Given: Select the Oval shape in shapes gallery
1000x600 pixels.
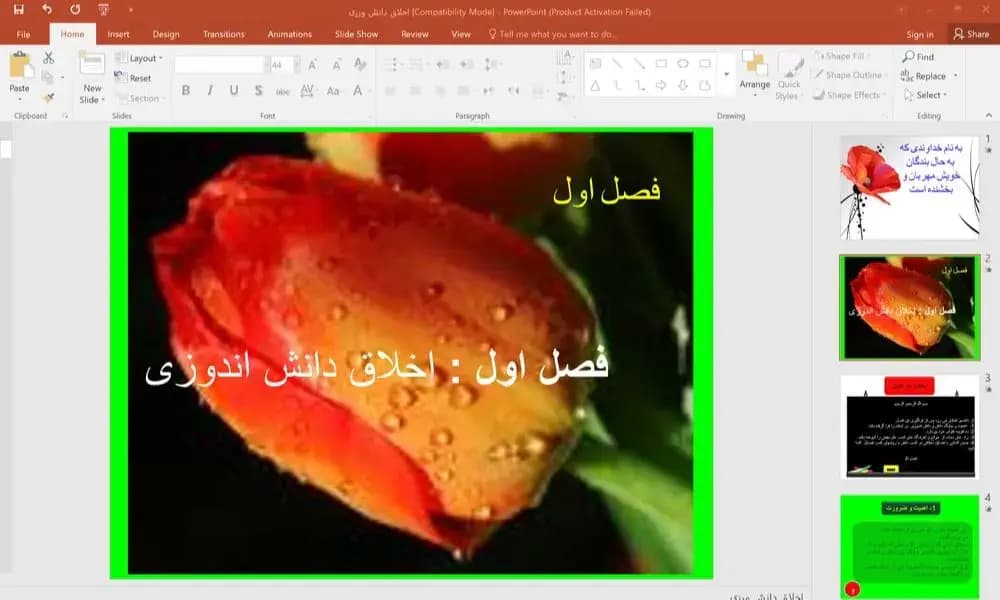Looking at the screenshot, I should (683, 64).
